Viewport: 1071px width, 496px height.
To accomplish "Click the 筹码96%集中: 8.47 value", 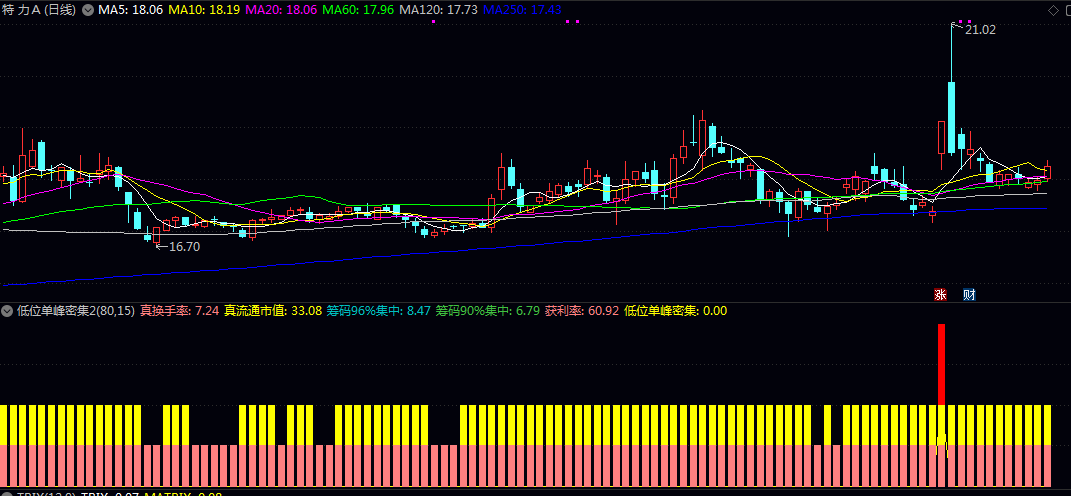I will click(378, 311).
